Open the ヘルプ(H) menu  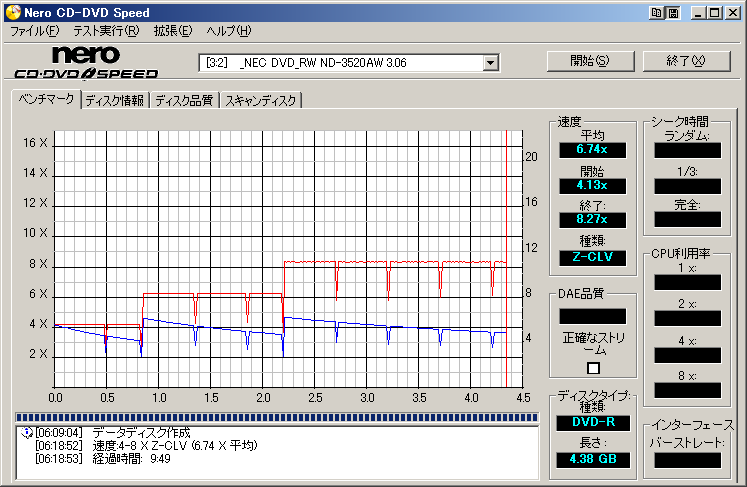pos(228,32)
